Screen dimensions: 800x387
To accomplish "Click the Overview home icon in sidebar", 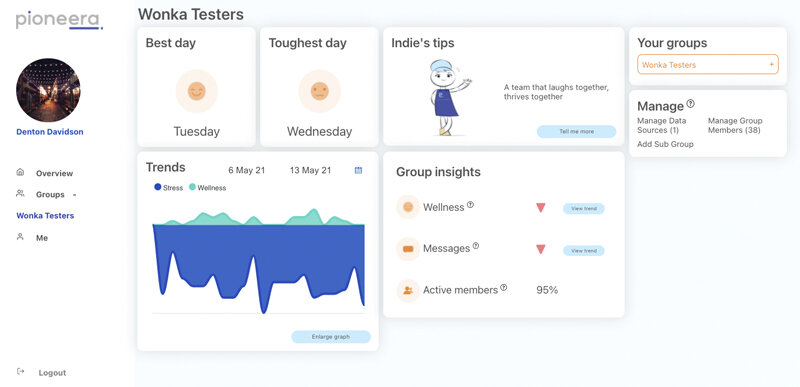I will (20, 172).
